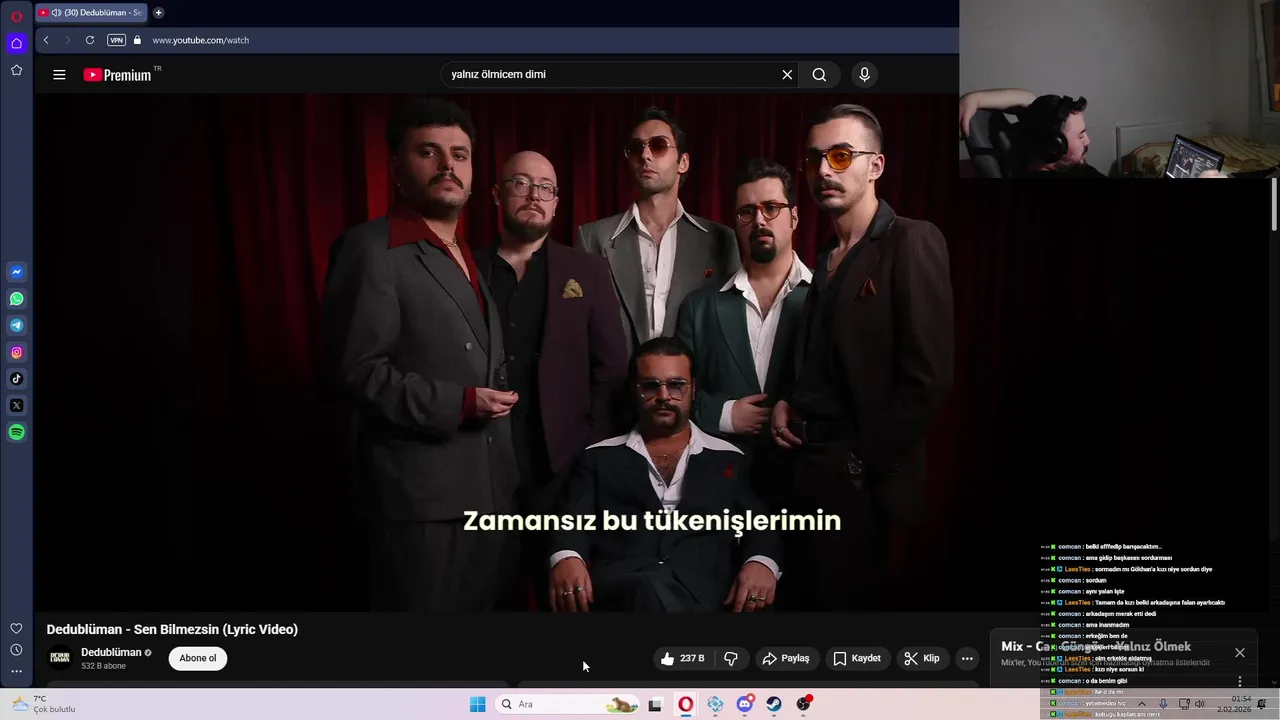Open volume control in system tray
The height and width of the screenshot is (720, 1280).
pos(1200,704)
